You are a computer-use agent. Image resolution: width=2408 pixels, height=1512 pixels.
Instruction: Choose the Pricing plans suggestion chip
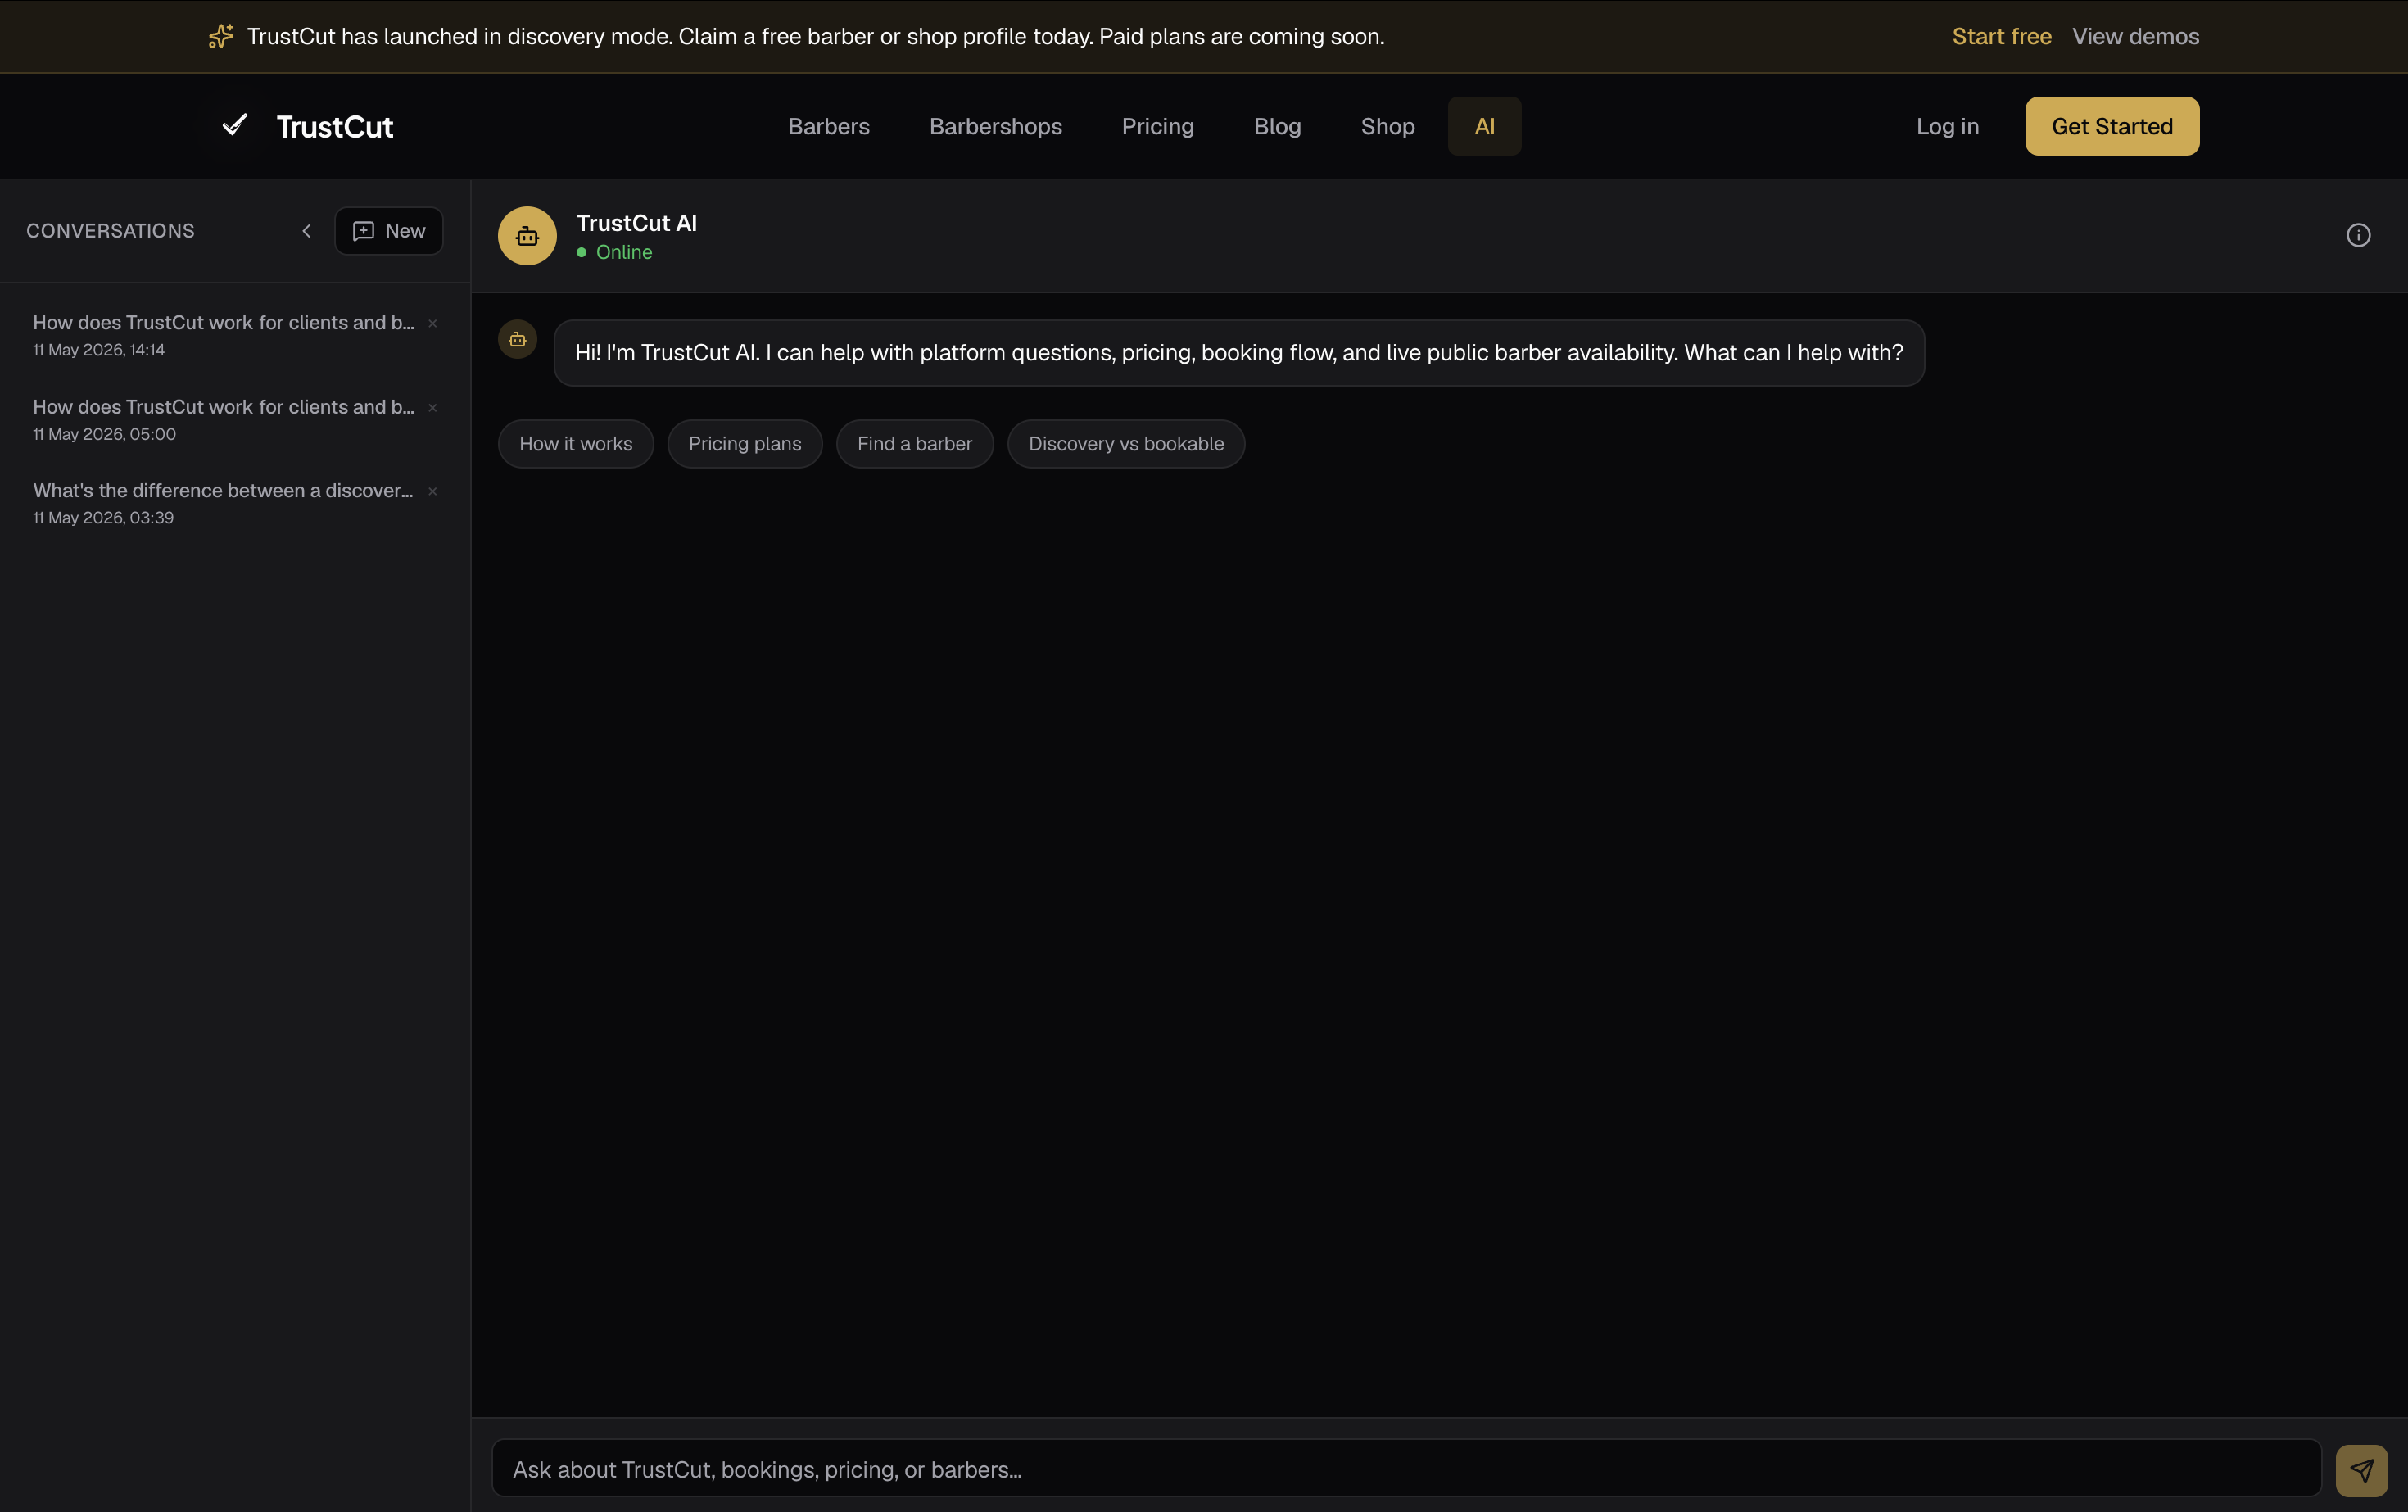pyautogui.click(x=744, y=444)
